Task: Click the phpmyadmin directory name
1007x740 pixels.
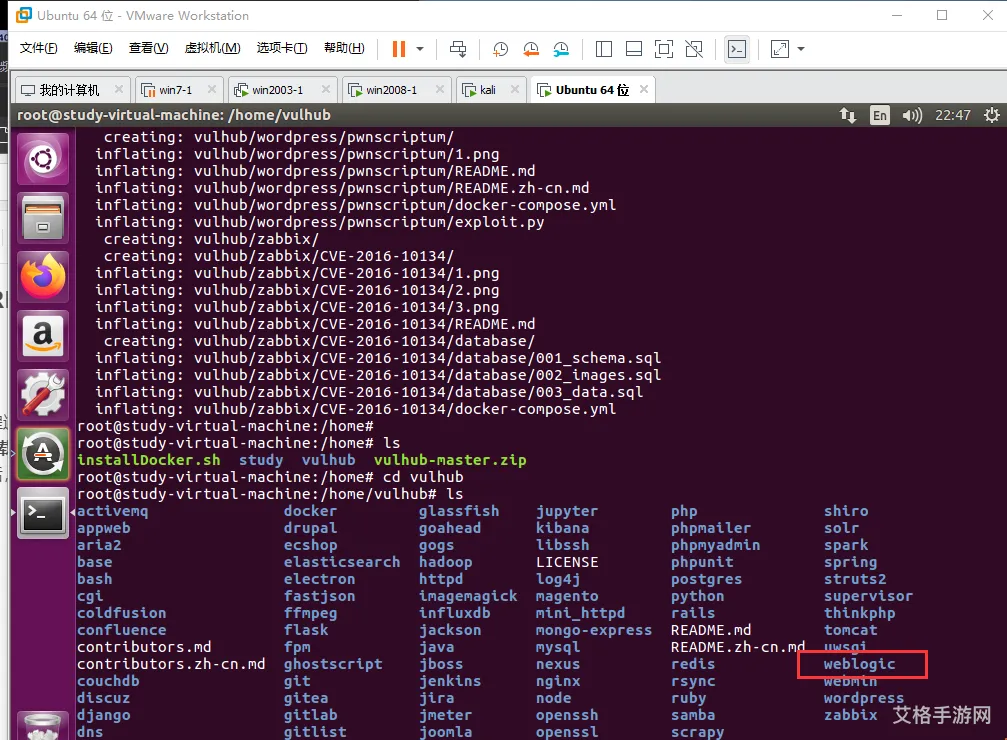Action: [x=715, y=545]
